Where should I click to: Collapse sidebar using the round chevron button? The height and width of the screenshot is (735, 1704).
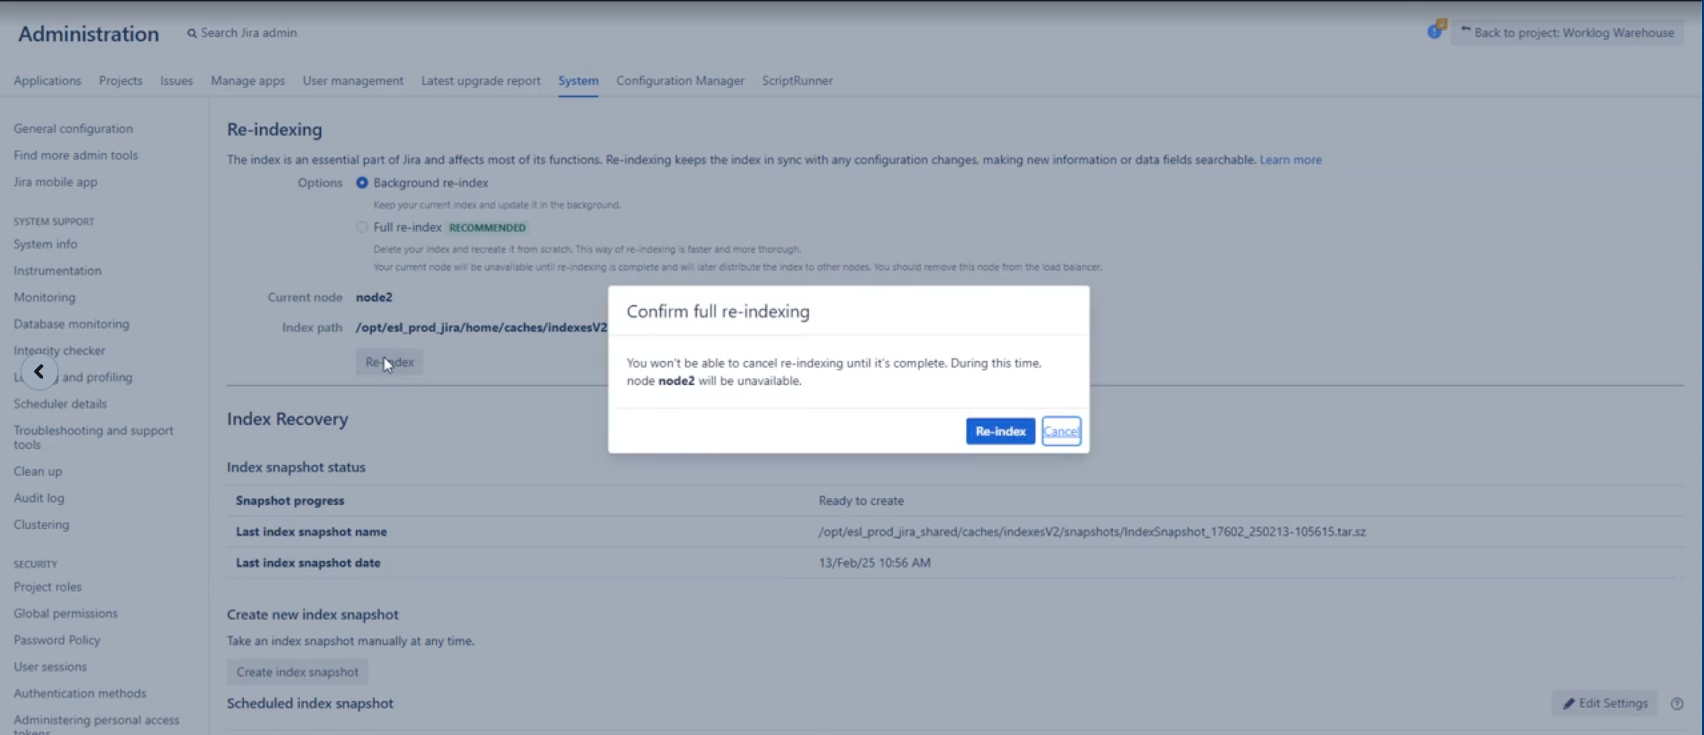39,372
